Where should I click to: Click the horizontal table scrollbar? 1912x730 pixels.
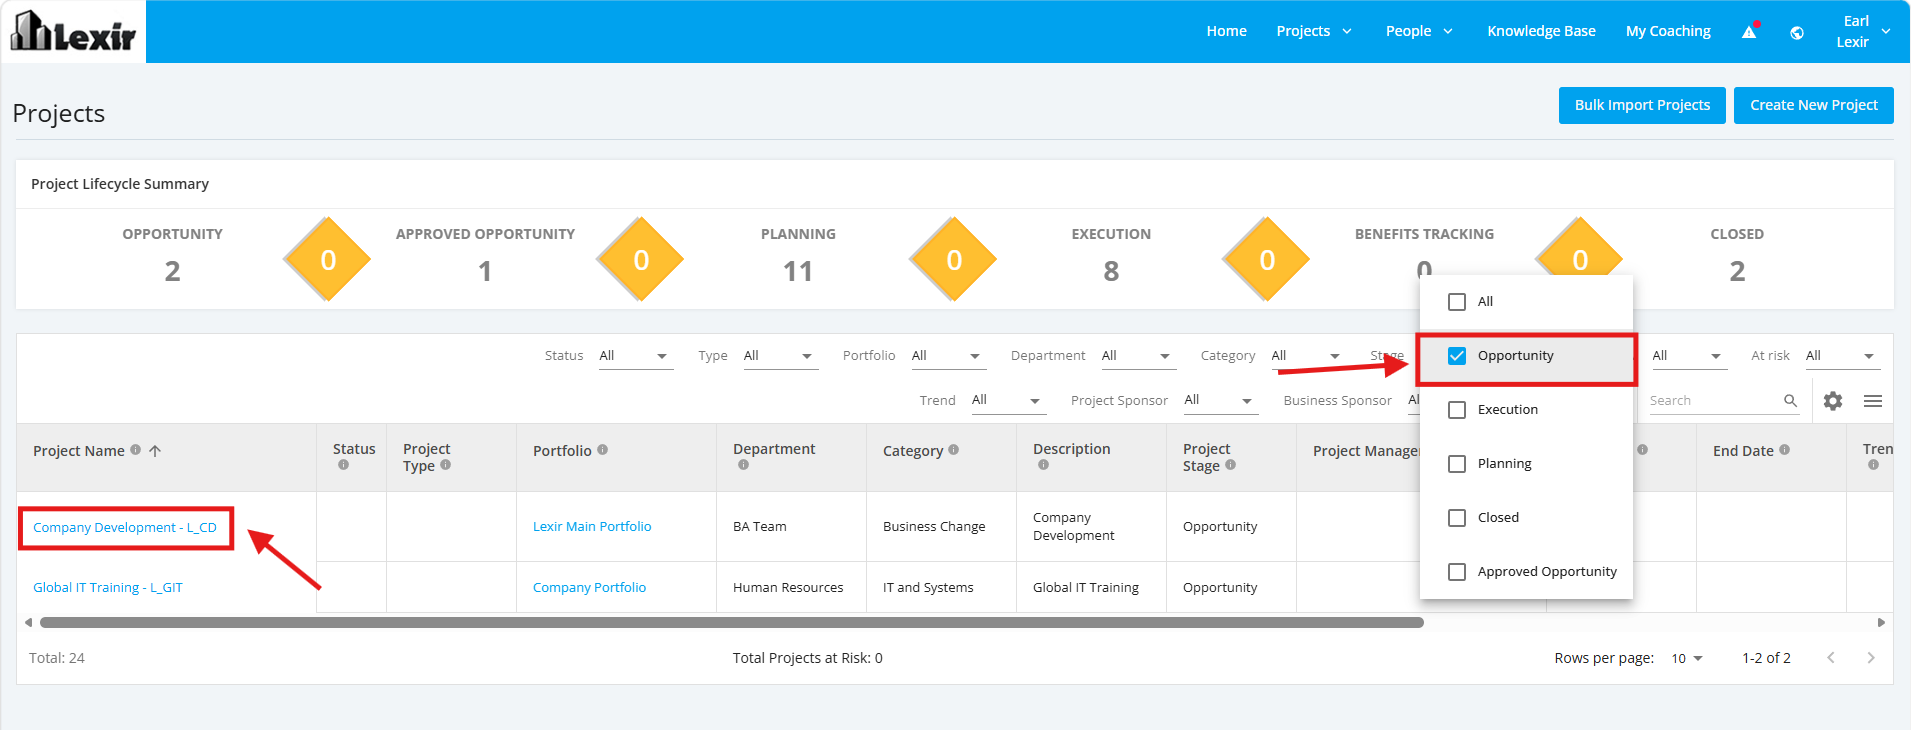click(x=731, y=622)
